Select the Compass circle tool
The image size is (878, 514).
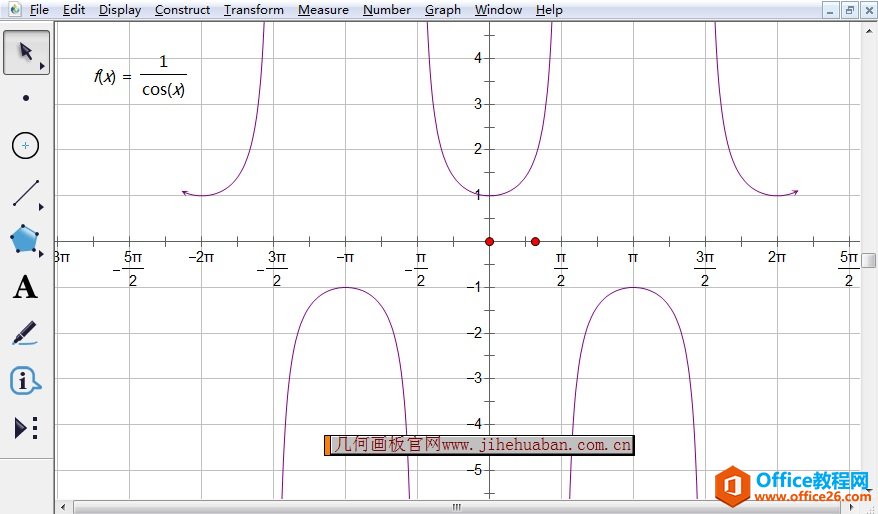(25, 146)
